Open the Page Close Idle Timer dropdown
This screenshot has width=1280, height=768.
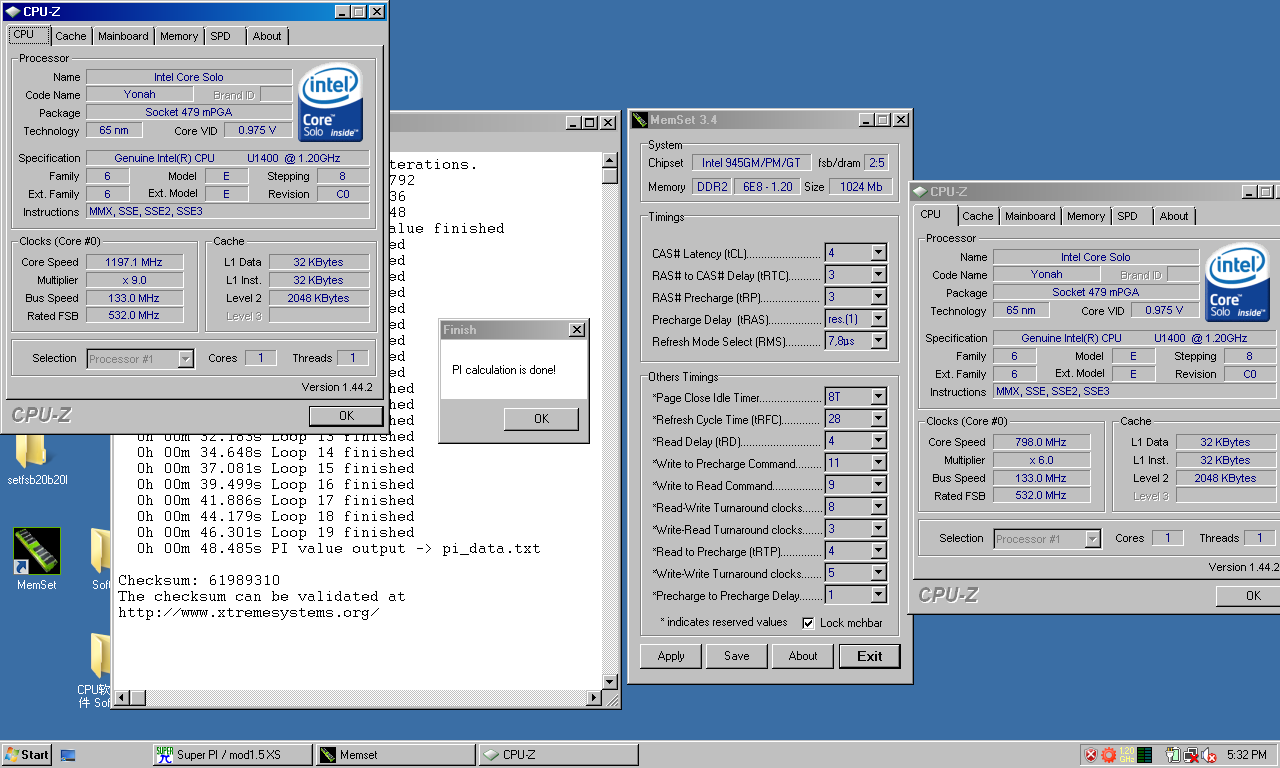pyautogui.click(x=878, y=397)
